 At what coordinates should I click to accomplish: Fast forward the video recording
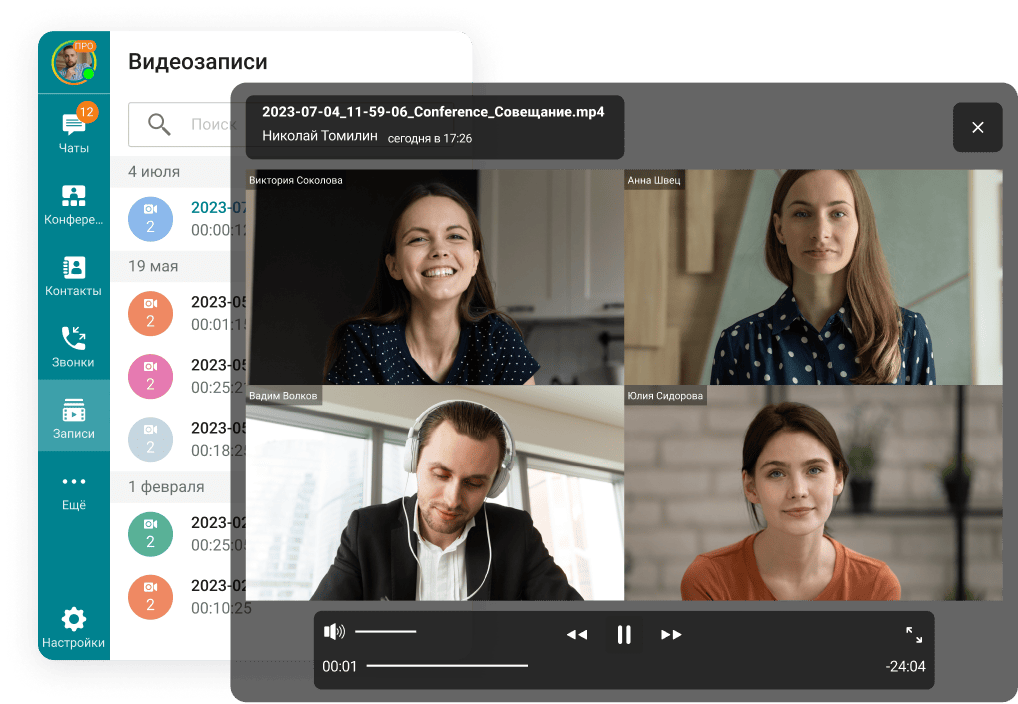pos(671,635)
